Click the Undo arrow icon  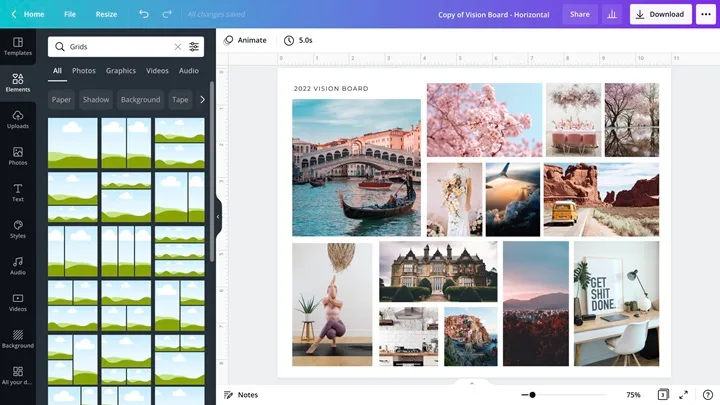coord(144,14)
